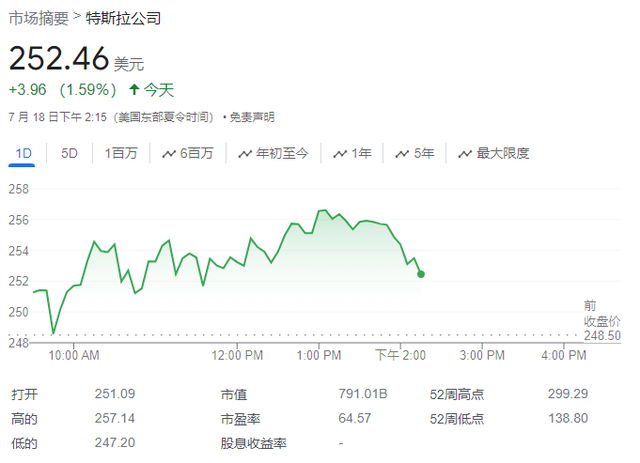Click the 股息收益率 label
This screenshot has width=640, height=463.
point(253,443)
